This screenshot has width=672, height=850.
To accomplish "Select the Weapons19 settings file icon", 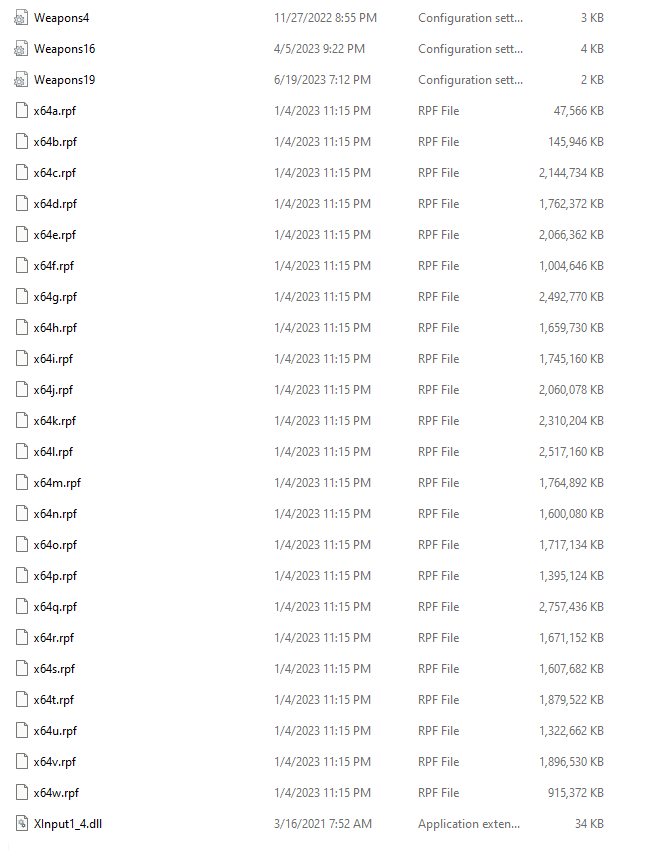I will (21, 80).
